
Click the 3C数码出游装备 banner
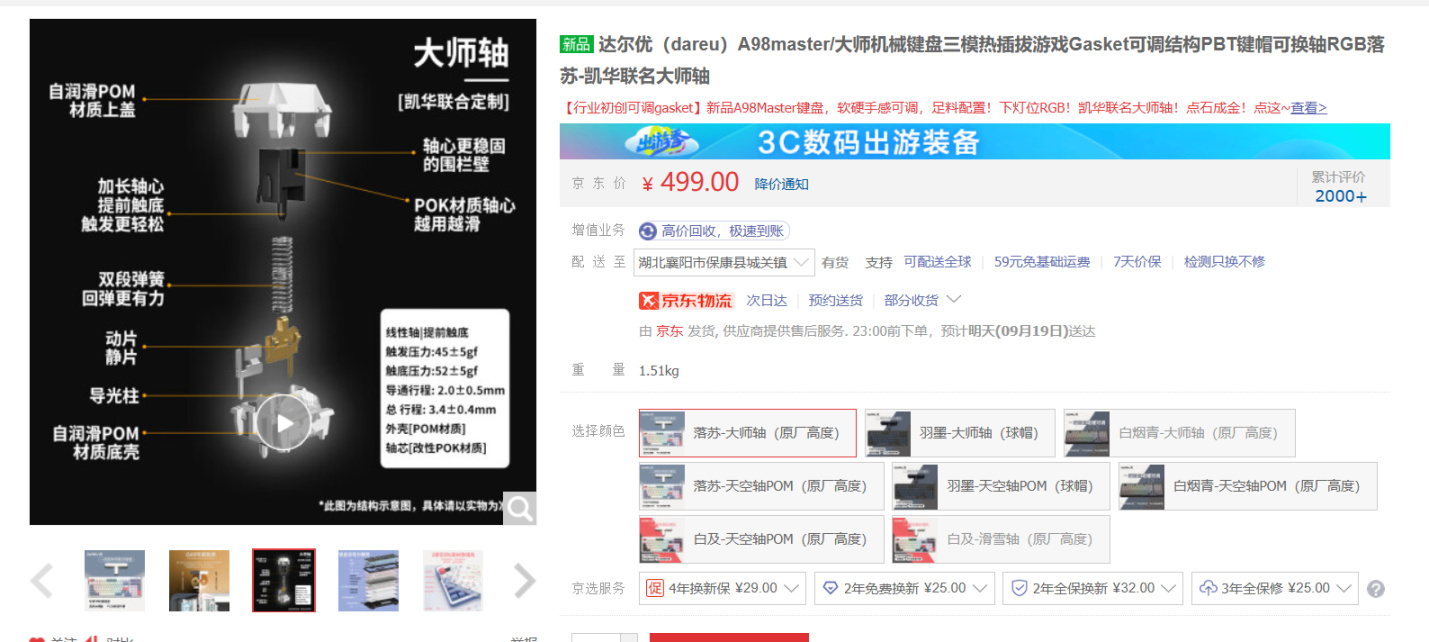pos(974,141)
